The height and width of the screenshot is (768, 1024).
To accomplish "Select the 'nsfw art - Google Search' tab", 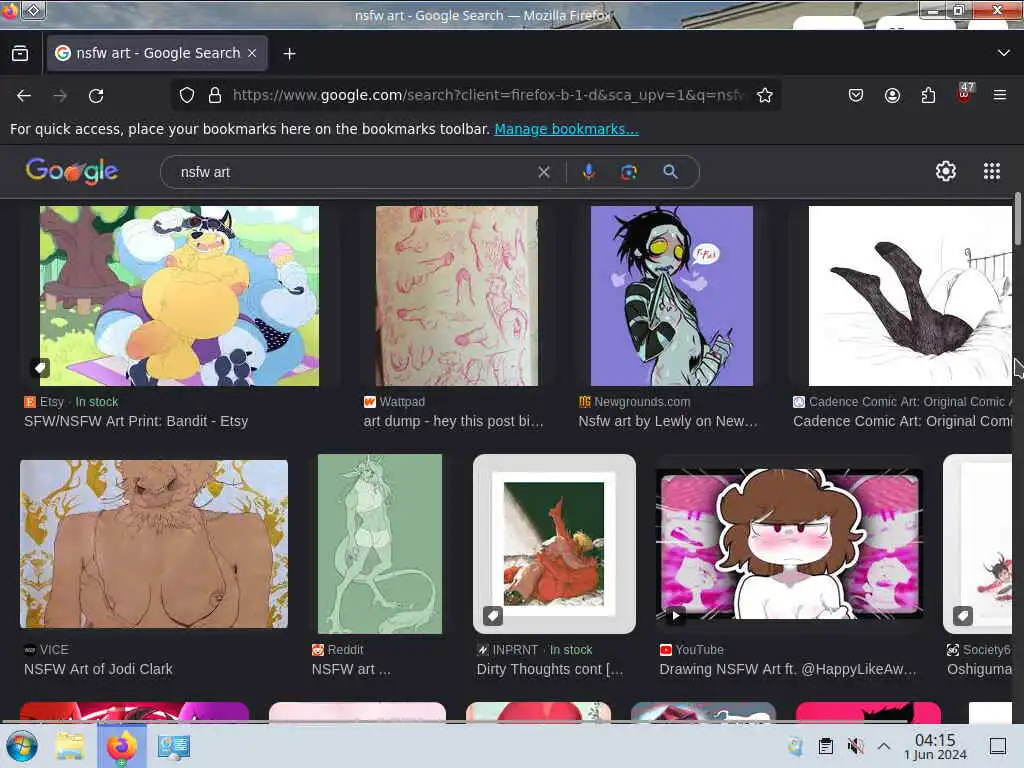I will coord(157,53).
